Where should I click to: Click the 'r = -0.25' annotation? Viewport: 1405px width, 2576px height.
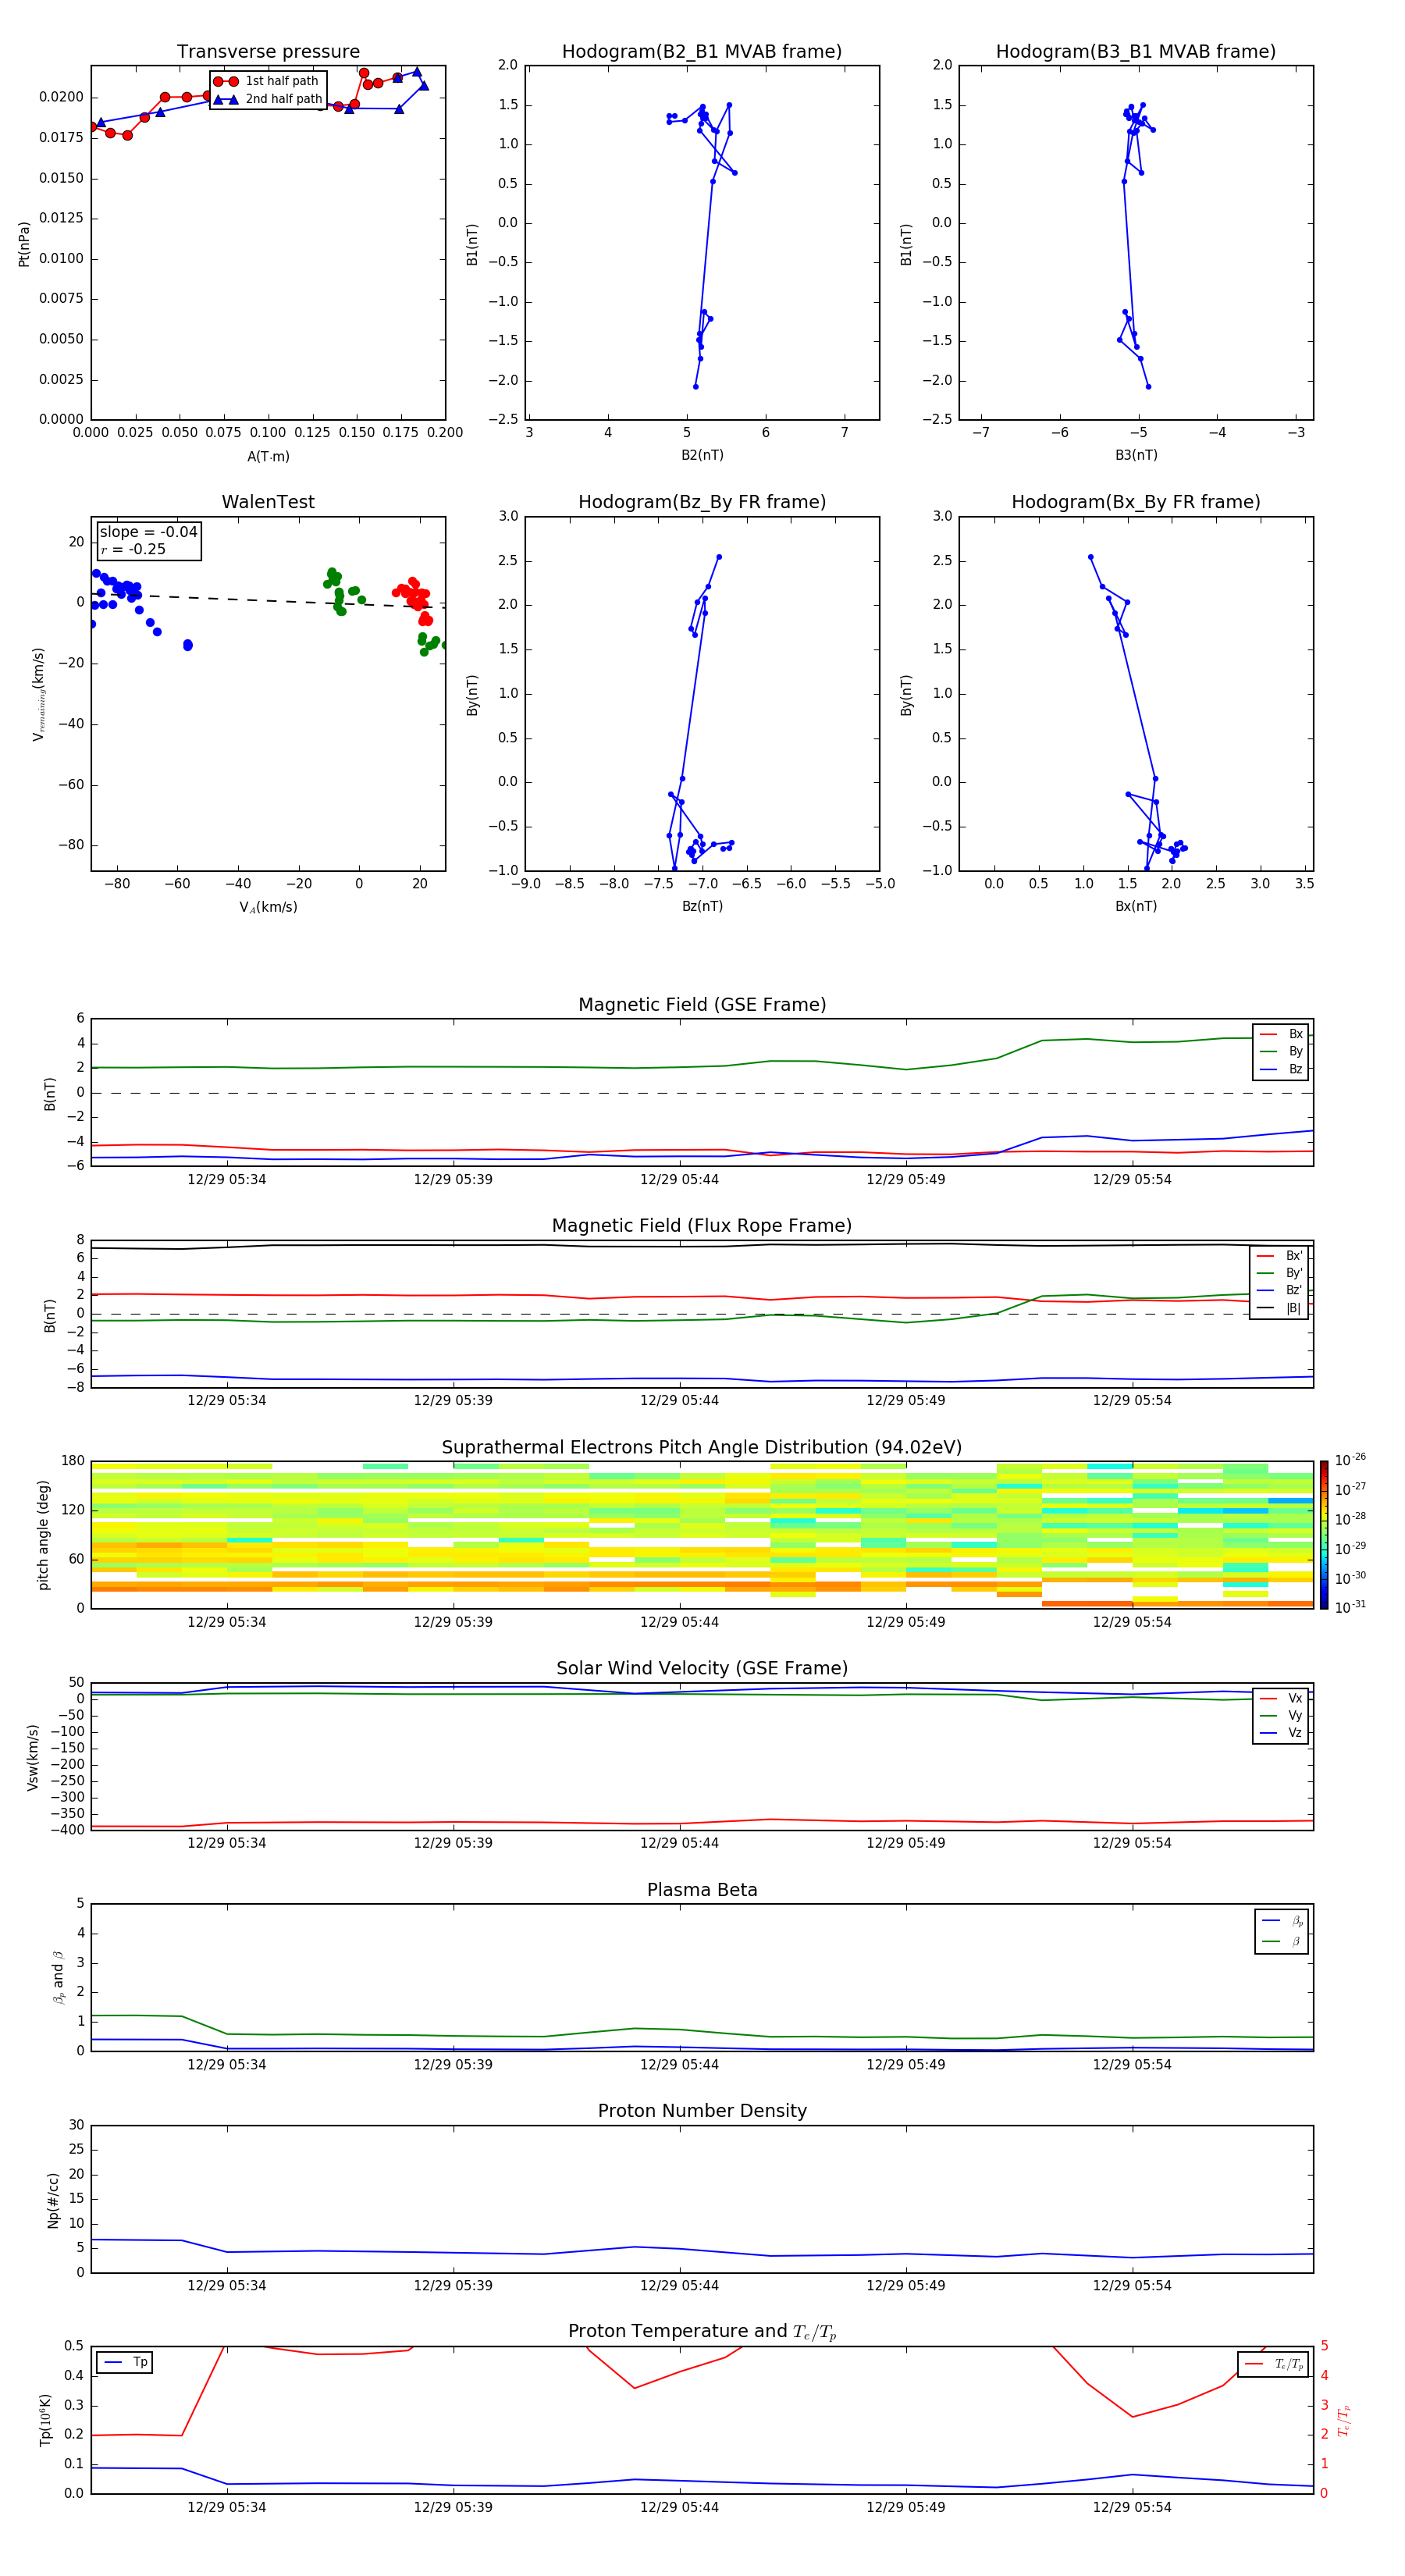click(x=133, y=550)
